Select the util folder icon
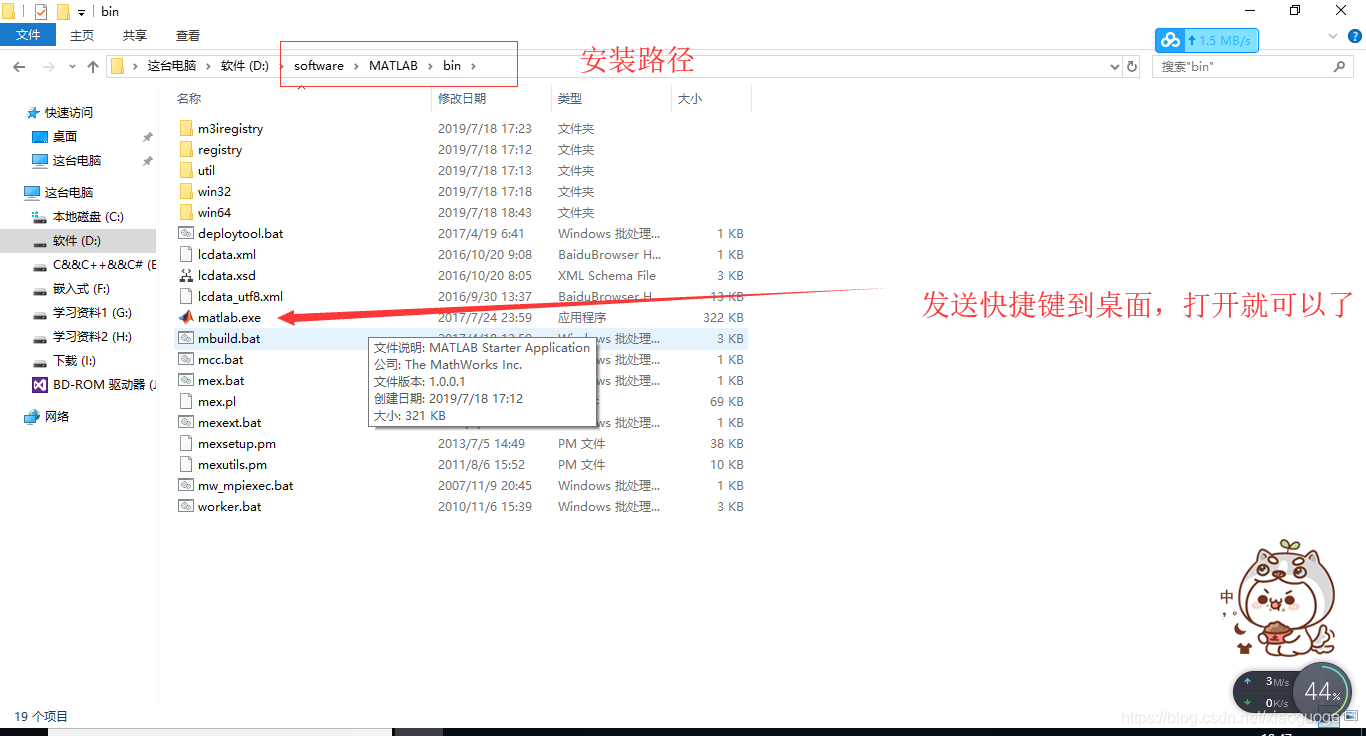The width and height of the screenshot is (1366, 736). 185,170
